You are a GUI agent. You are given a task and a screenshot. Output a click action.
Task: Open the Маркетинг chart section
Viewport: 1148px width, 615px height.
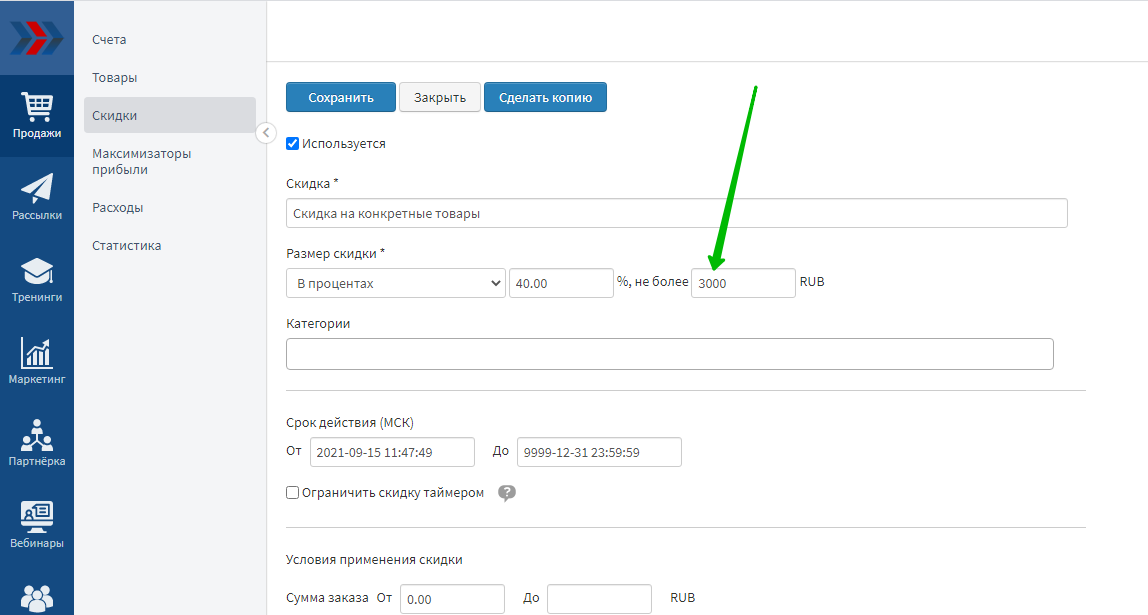click(x=37, y=361)
